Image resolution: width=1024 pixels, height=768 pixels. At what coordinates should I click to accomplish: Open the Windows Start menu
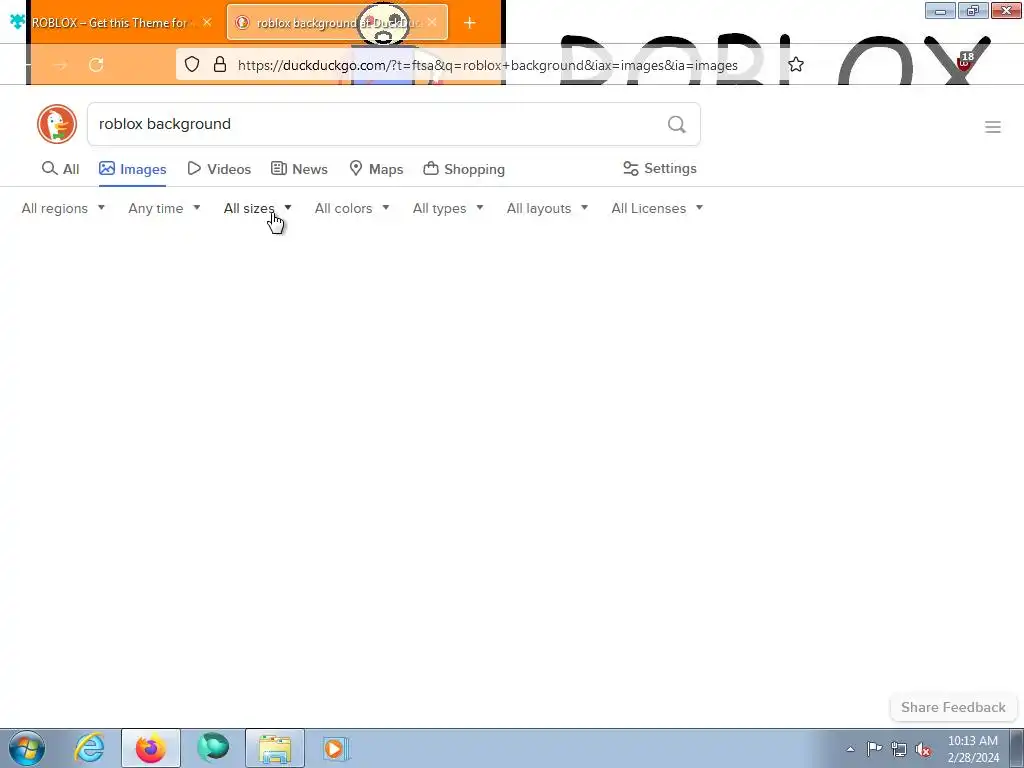tap(27, 748)
